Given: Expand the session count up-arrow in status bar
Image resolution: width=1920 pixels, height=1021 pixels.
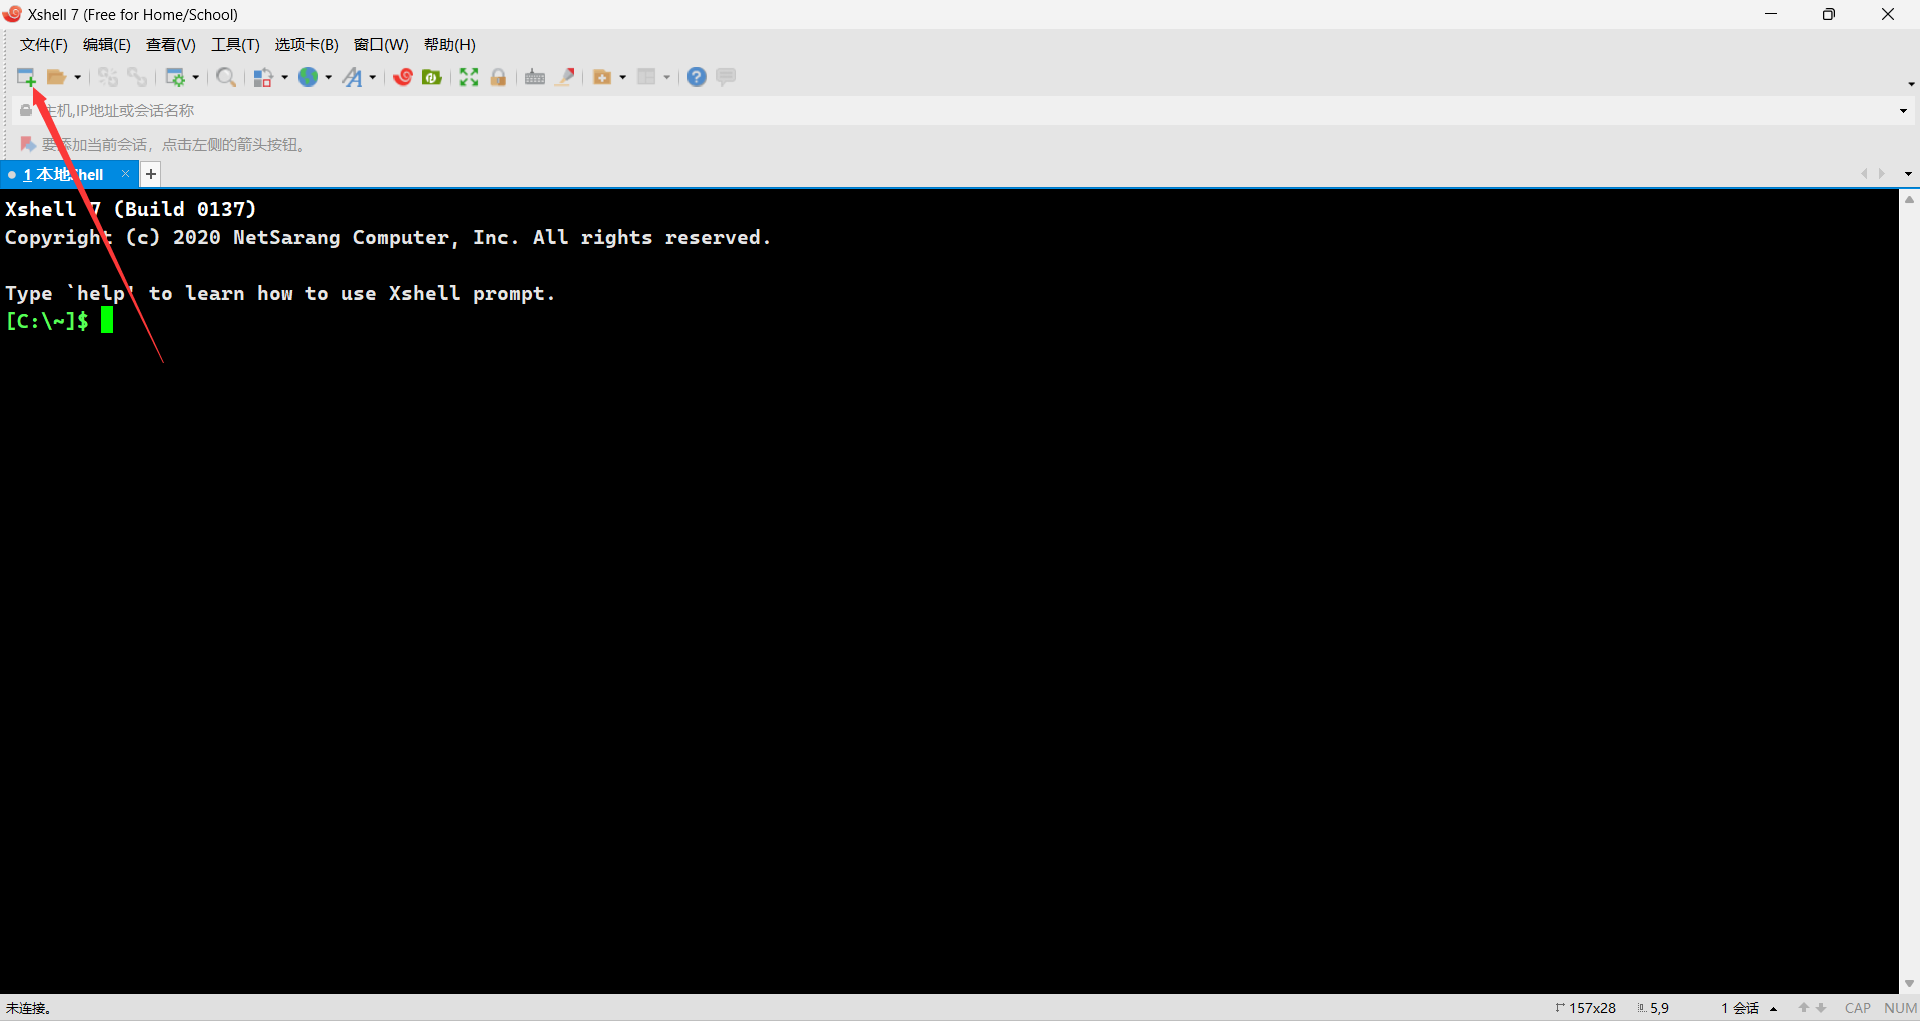Looking at the screenshot, I should [x=1773, y=1009].
